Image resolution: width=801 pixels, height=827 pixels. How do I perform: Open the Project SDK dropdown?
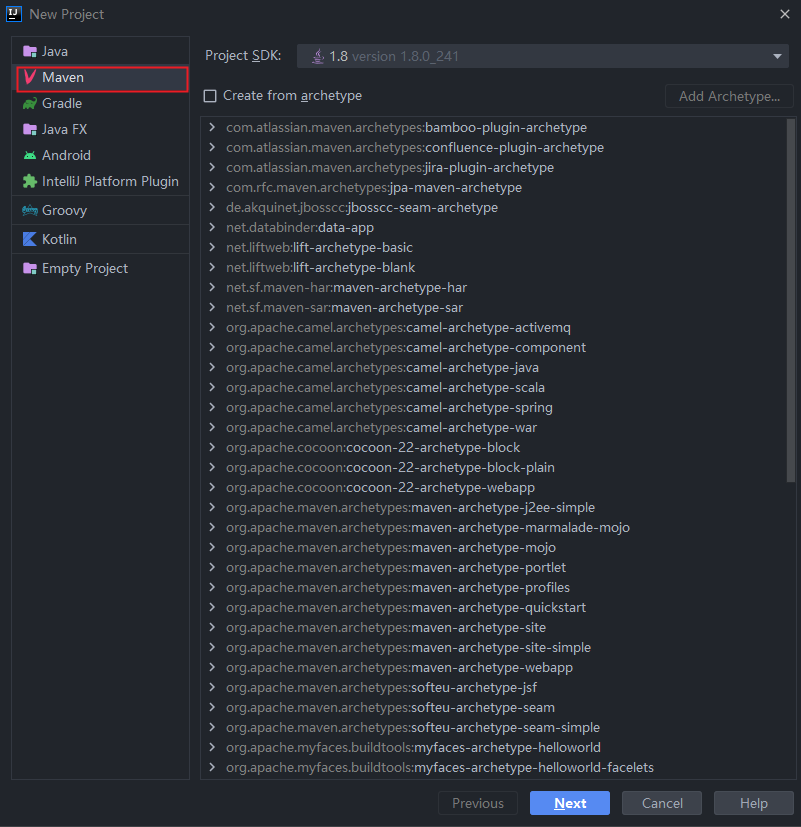(777, 56)
